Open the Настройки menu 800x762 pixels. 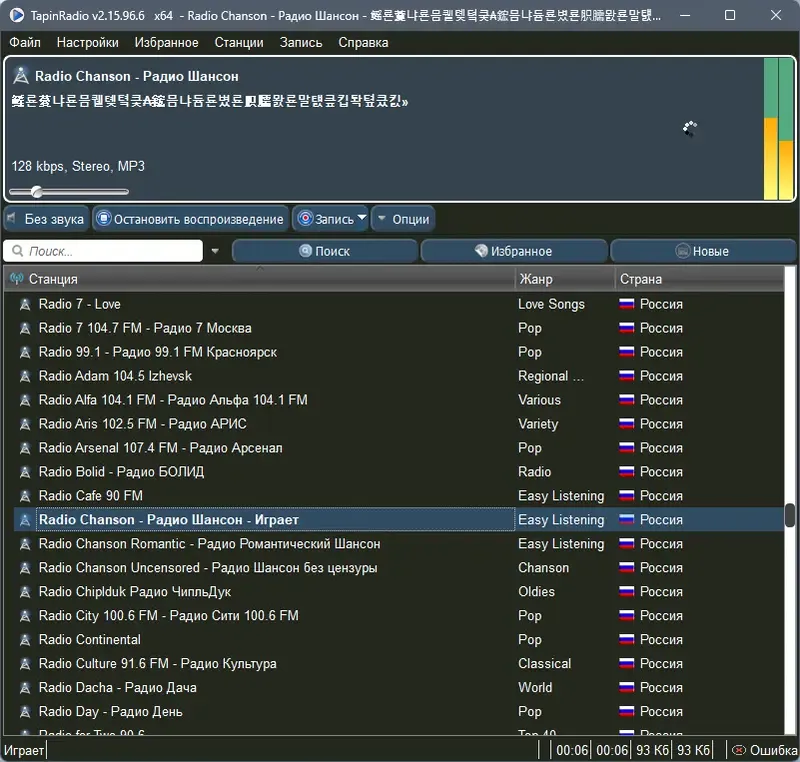pyautogui.click(x=87, y=42)
